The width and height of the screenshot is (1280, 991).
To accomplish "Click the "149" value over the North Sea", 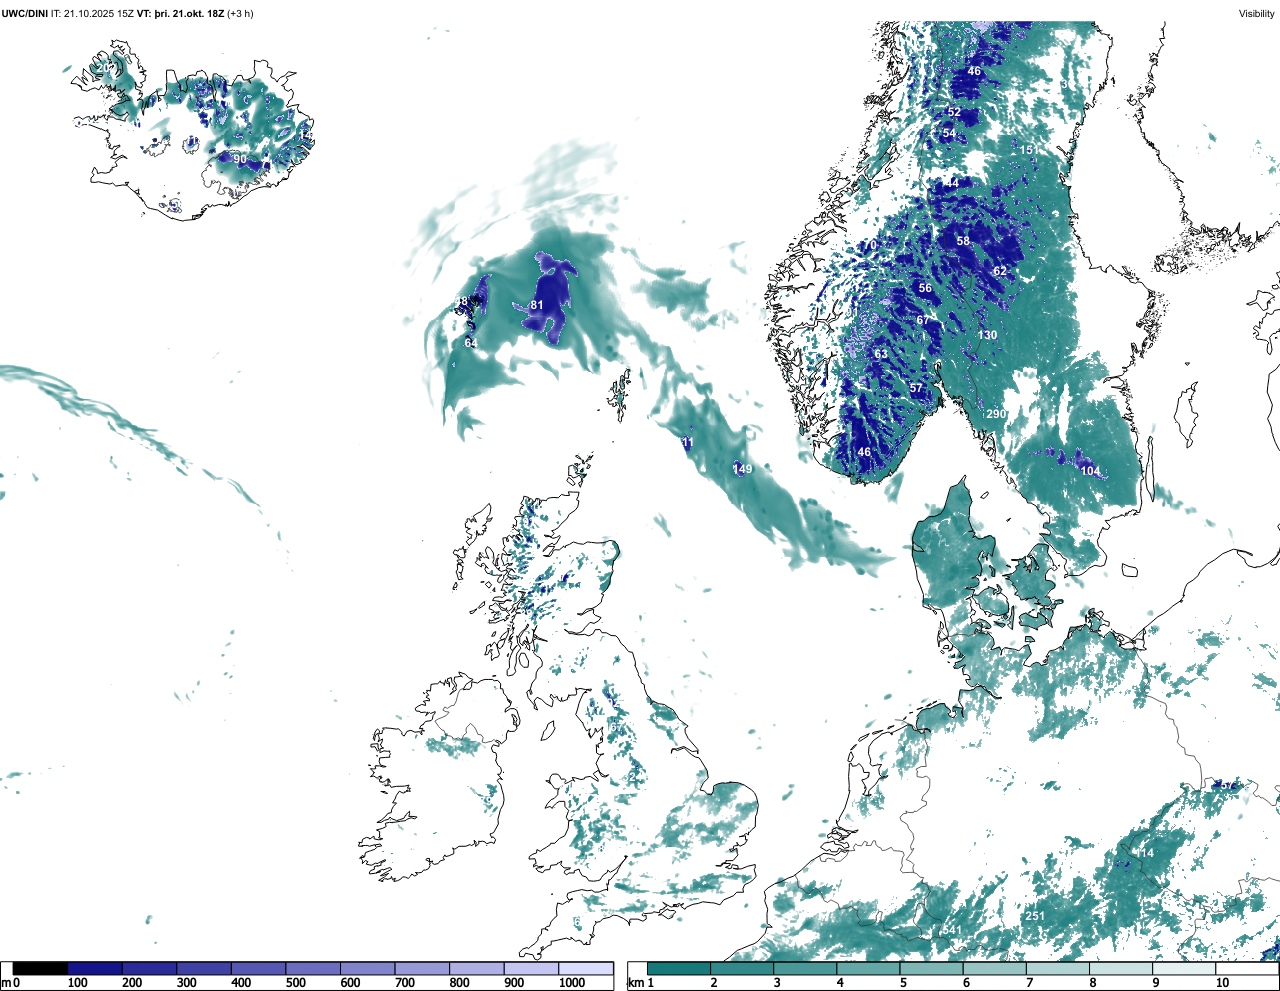I will point(742,469).
